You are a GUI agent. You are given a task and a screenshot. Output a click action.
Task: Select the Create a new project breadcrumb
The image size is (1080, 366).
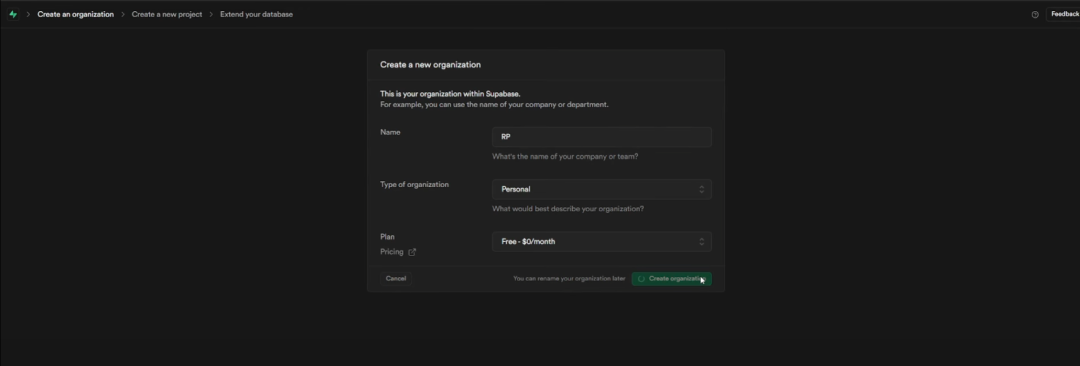tap(167, 14)
